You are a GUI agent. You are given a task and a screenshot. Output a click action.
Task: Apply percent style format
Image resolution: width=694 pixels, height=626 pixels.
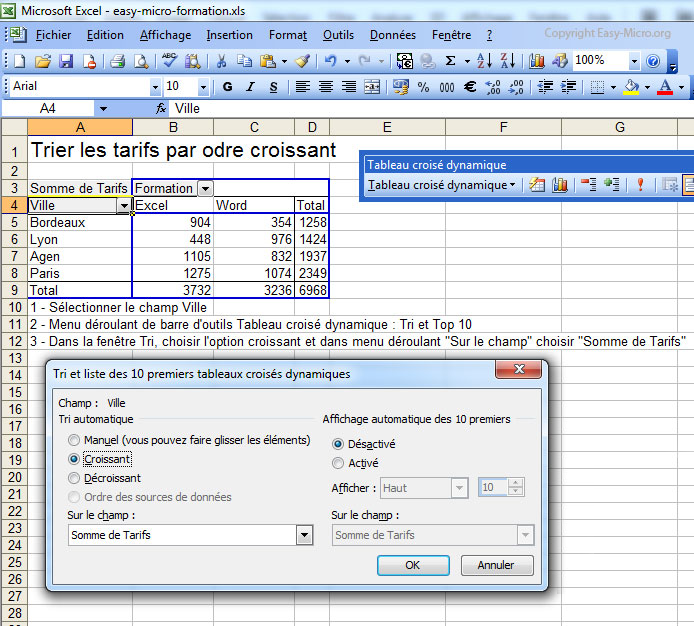pyautogui.click(x=424, y=87)
